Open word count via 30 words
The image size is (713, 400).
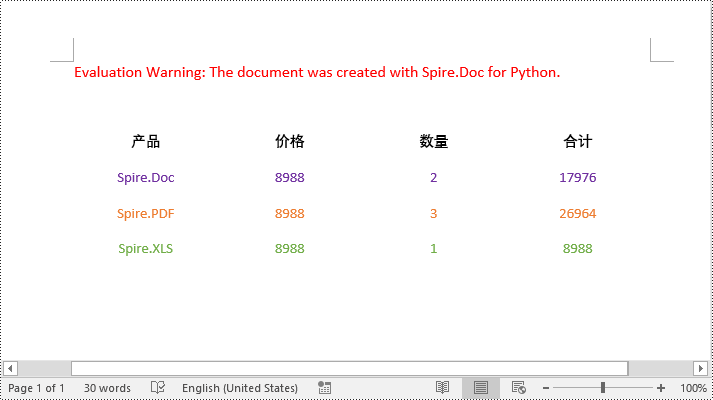click(107, 388)
